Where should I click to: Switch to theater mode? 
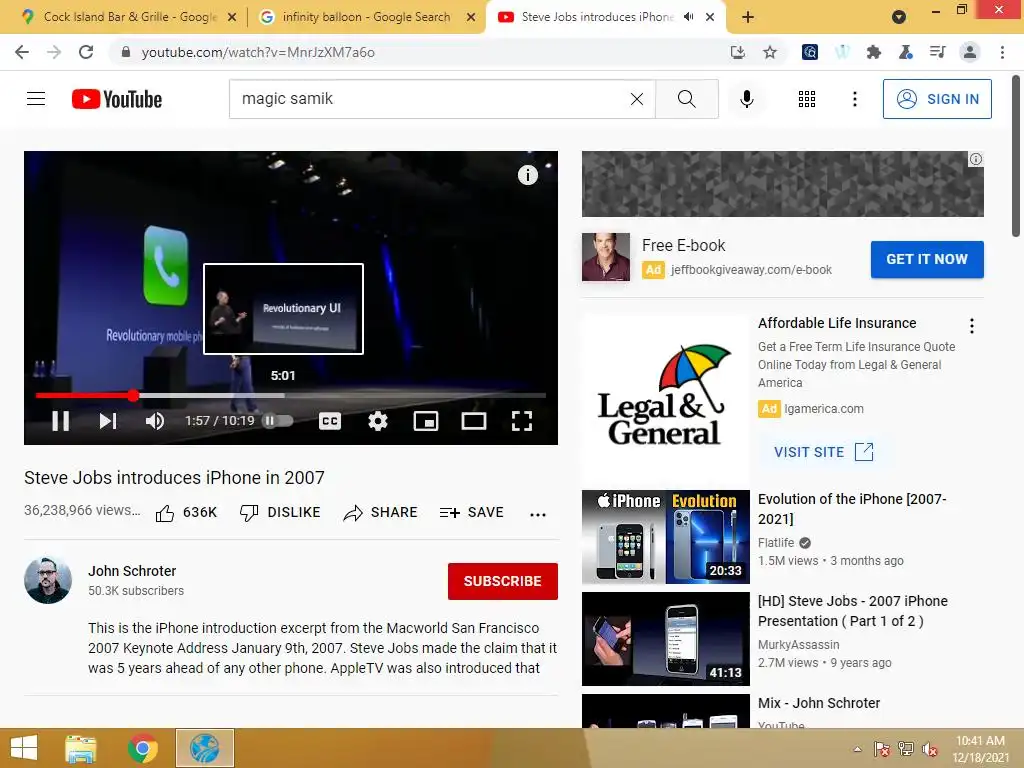(x=473, y=421)
